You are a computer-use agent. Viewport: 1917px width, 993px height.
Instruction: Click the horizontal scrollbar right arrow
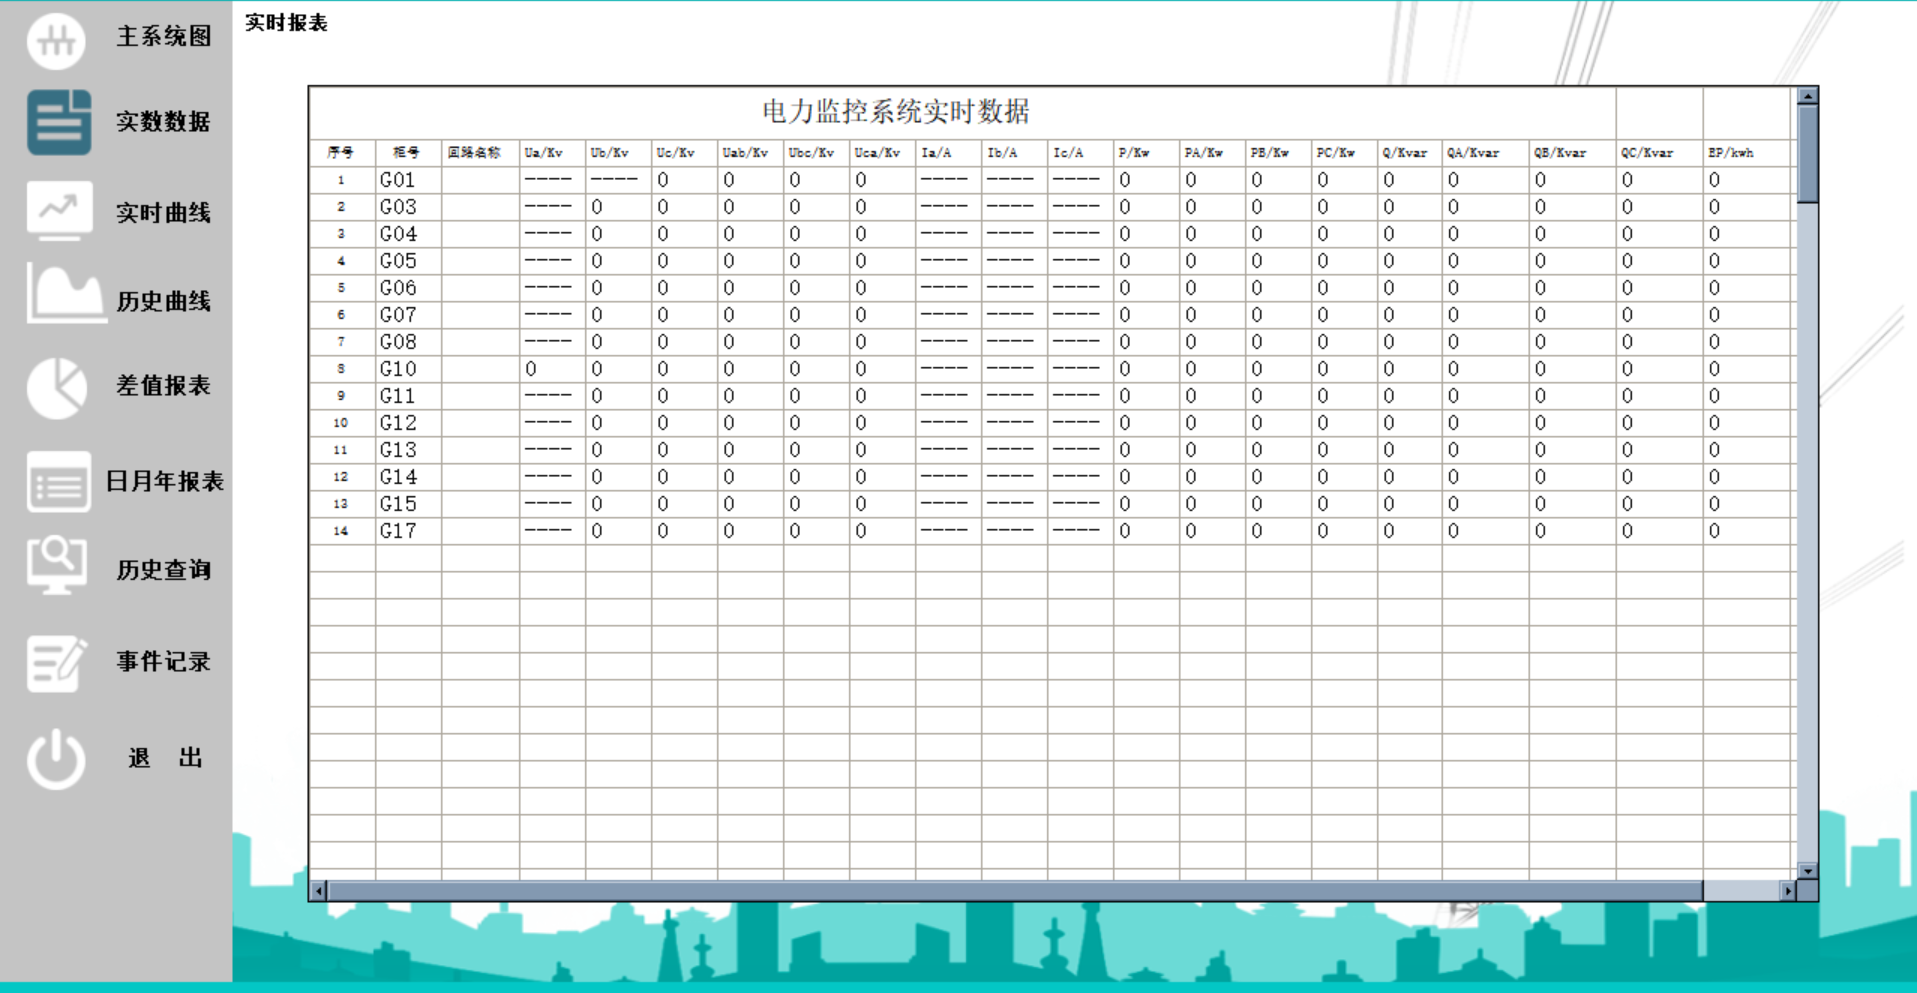(1788, 889)
